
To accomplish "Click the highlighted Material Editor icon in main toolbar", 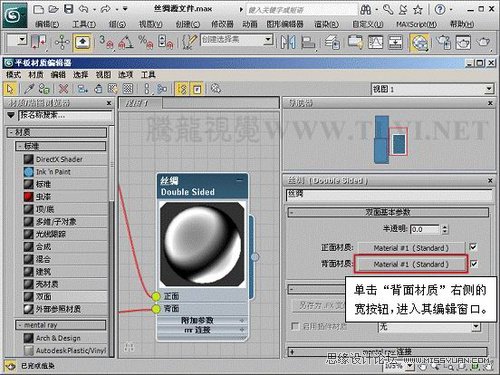I will click(420, 42).
